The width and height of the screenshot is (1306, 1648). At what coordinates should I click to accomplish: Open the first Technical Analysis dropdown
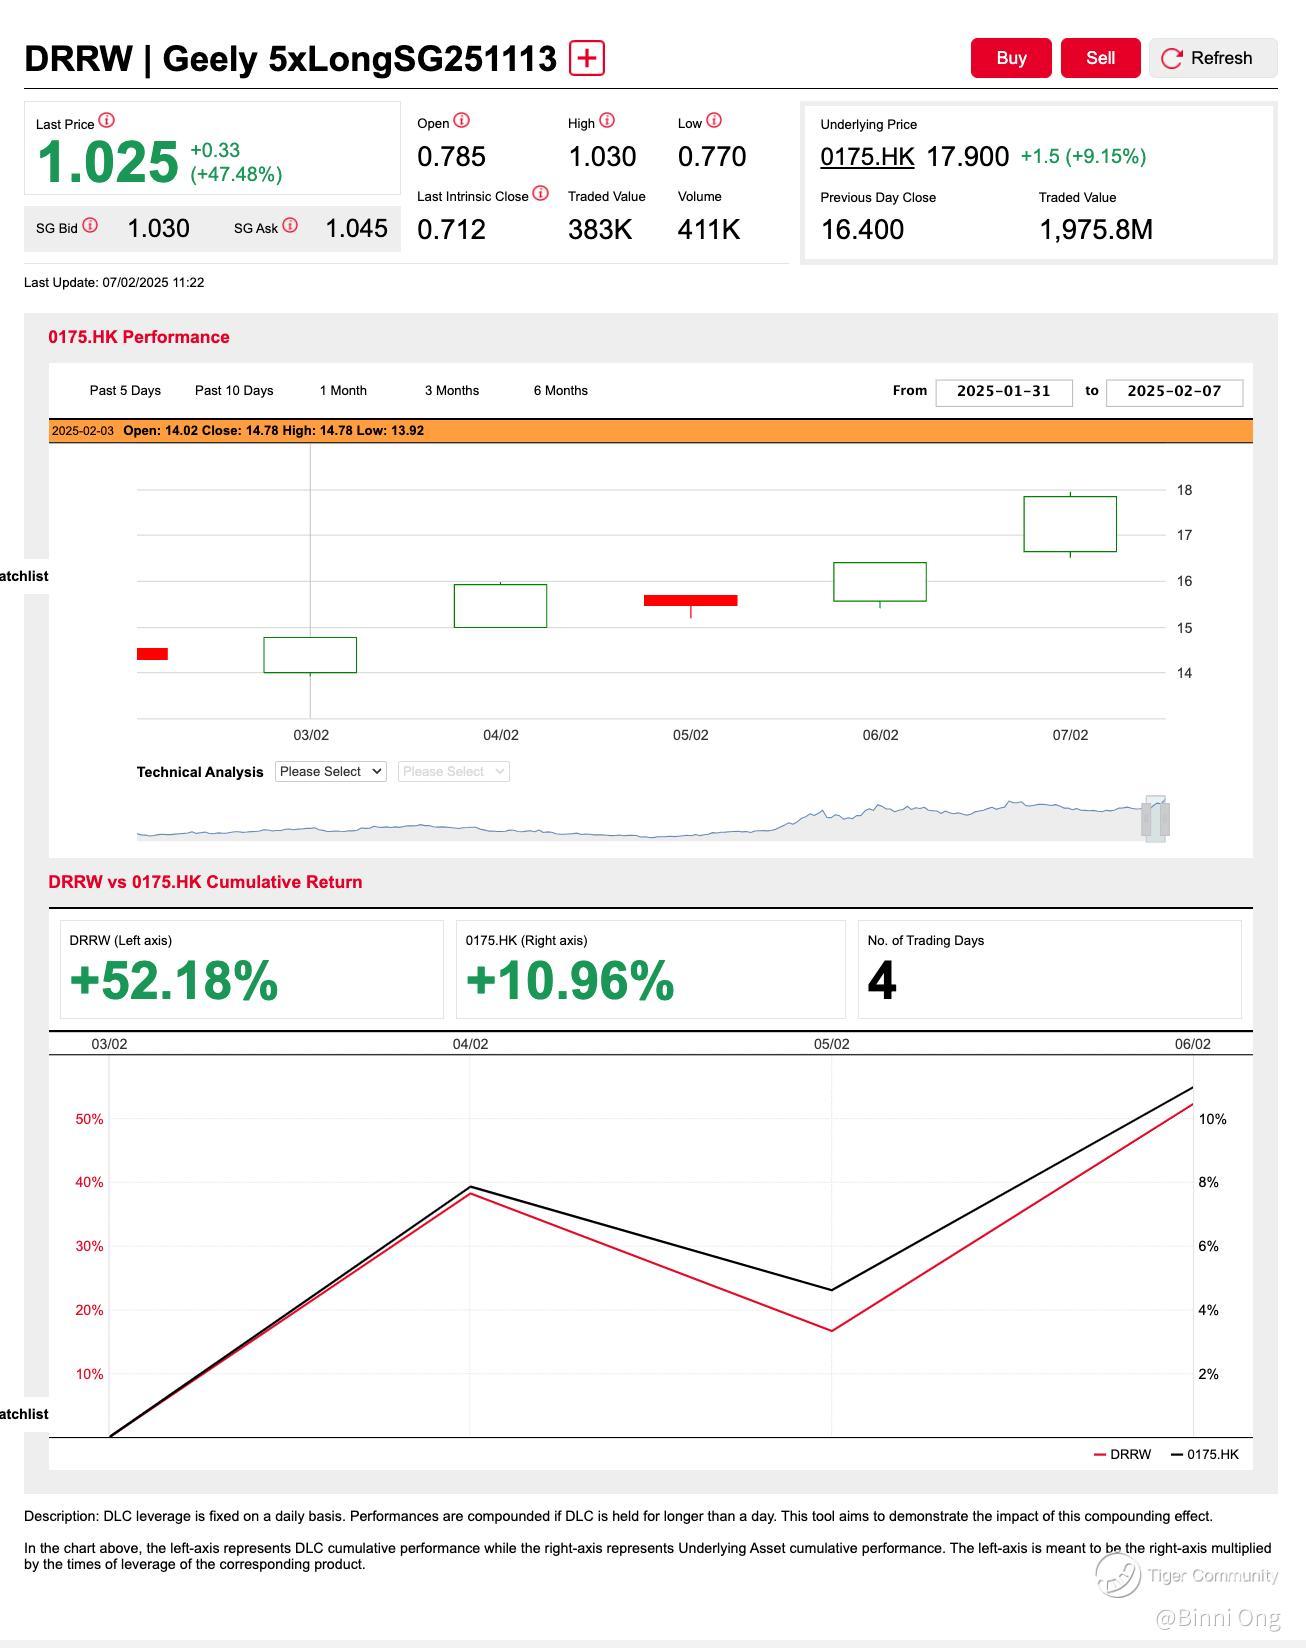[331, 772]
